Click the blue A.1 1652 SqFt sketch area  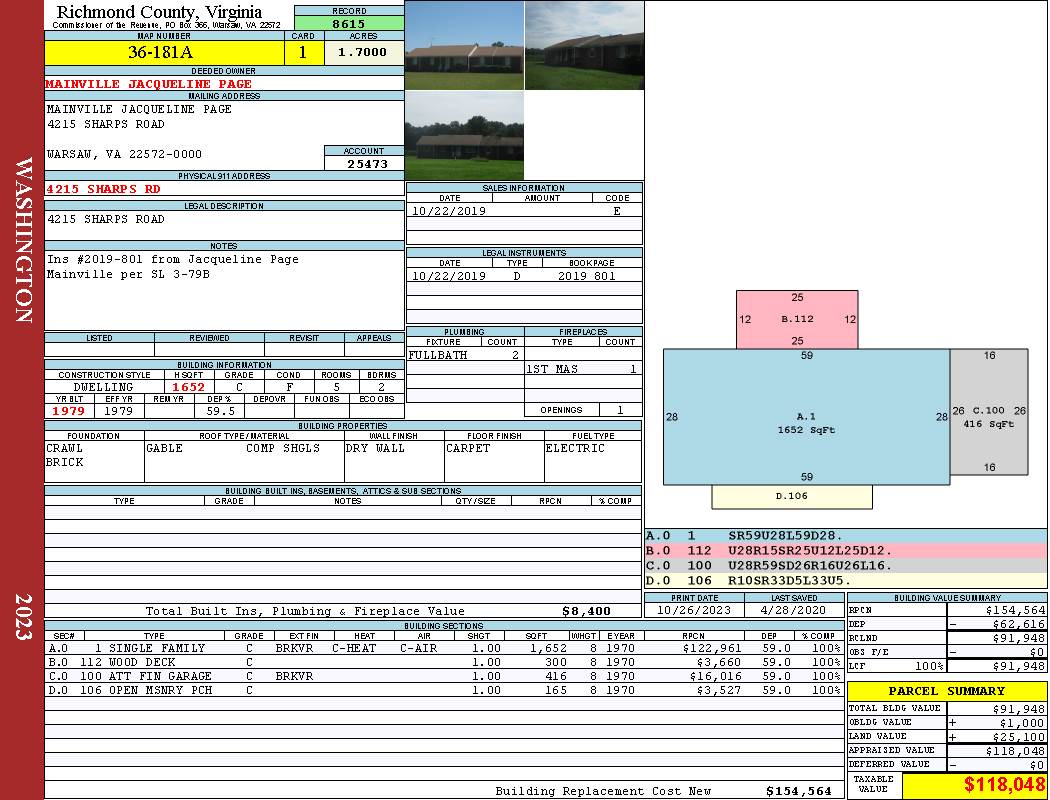806,416
